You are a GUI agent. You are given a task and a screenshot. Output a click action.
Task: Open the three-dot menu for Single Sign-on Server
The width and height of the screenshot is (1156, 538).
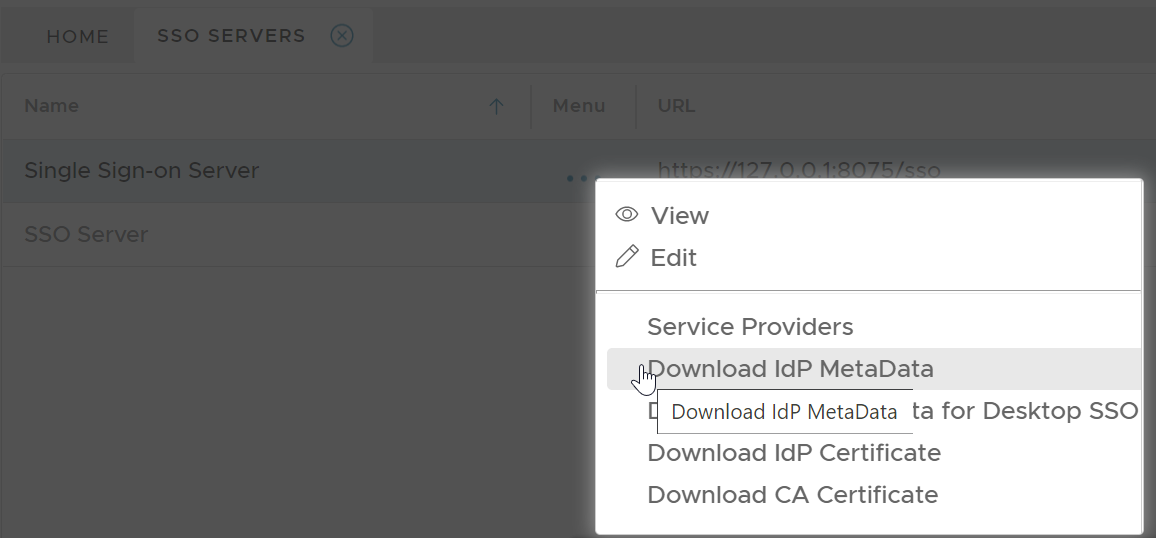pyautogui.click(x=577, y=178)
